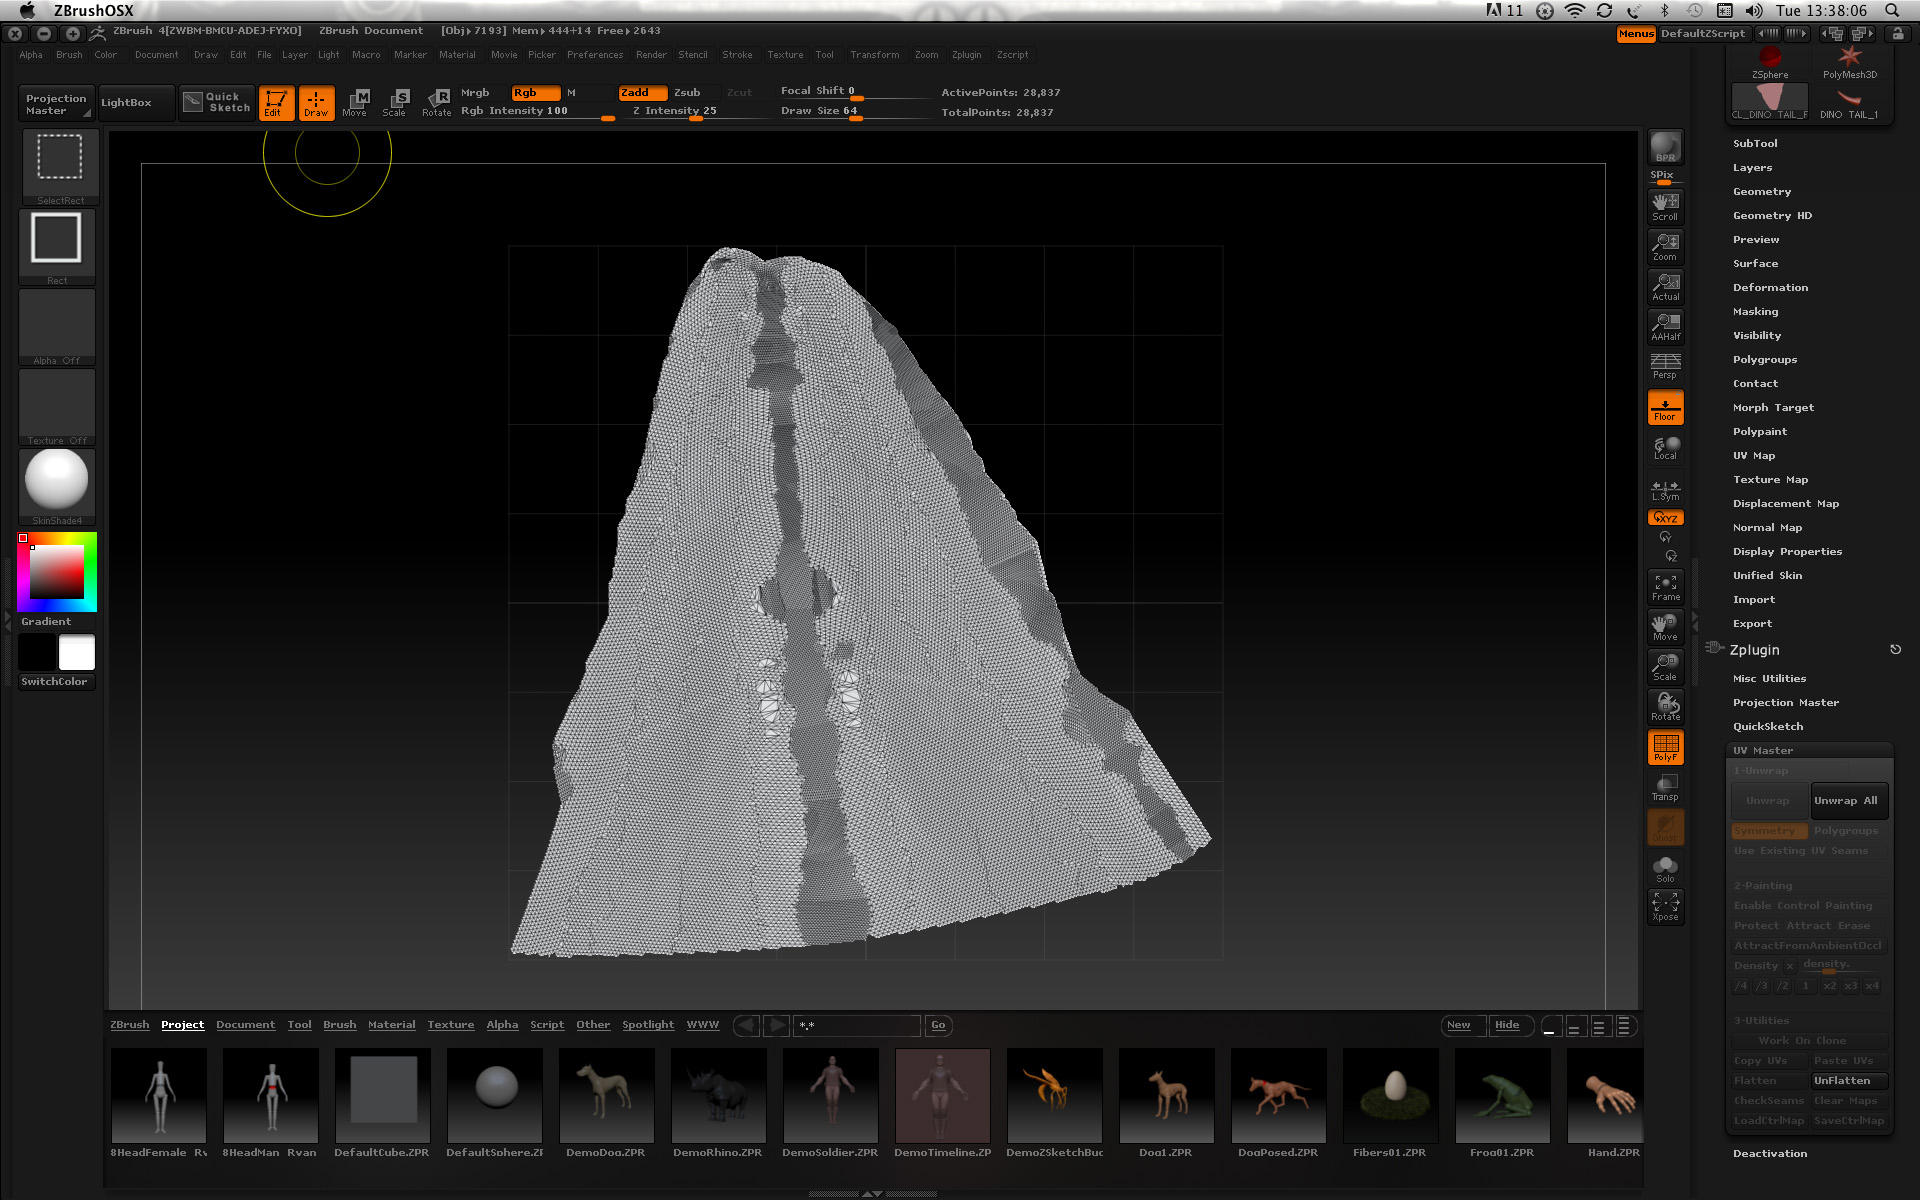Select the PolyMesh3D tool

pyautogui.click(x=1849, y=62)
